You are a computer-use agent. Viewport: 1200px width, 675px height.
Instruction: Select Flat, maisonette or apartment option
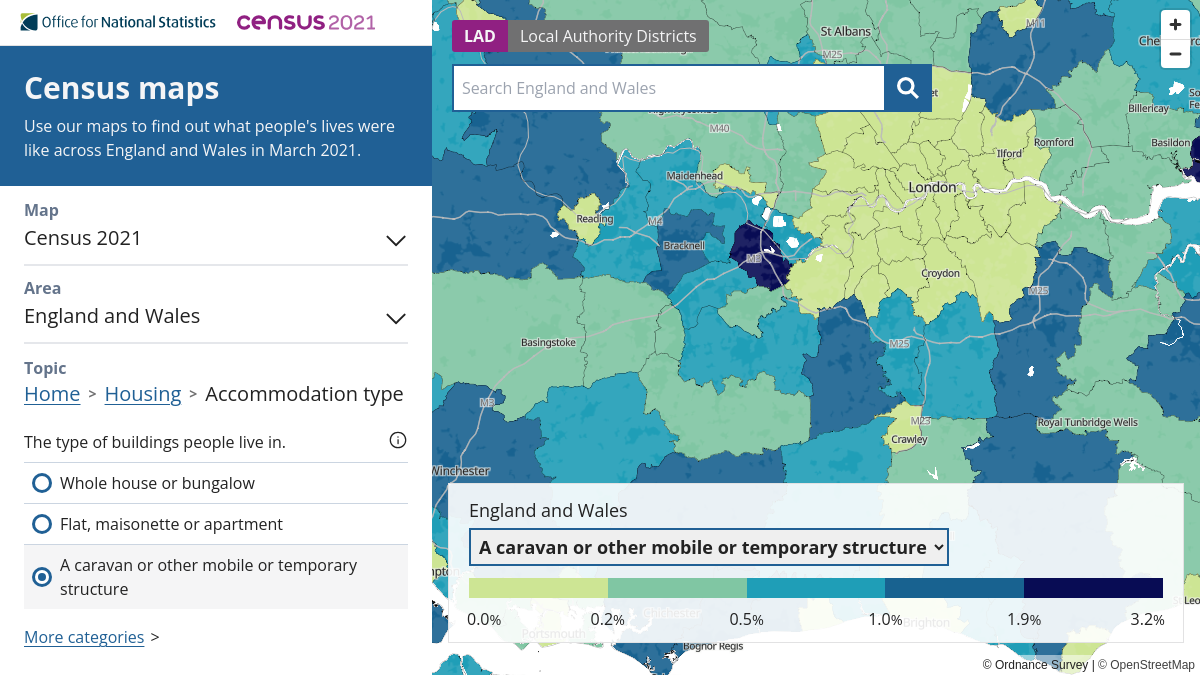pyautogui.click(x=216, y=524)
